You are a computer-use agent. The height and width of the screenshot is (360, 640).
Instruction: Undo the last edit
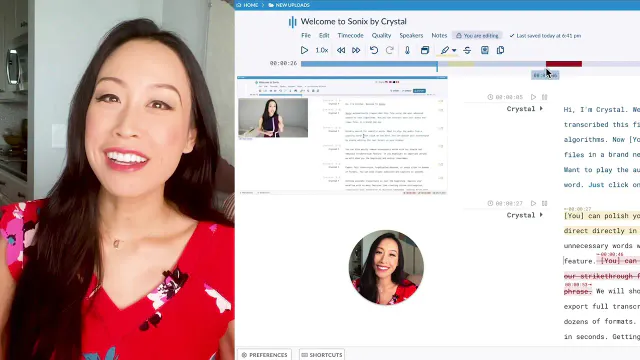374,50
